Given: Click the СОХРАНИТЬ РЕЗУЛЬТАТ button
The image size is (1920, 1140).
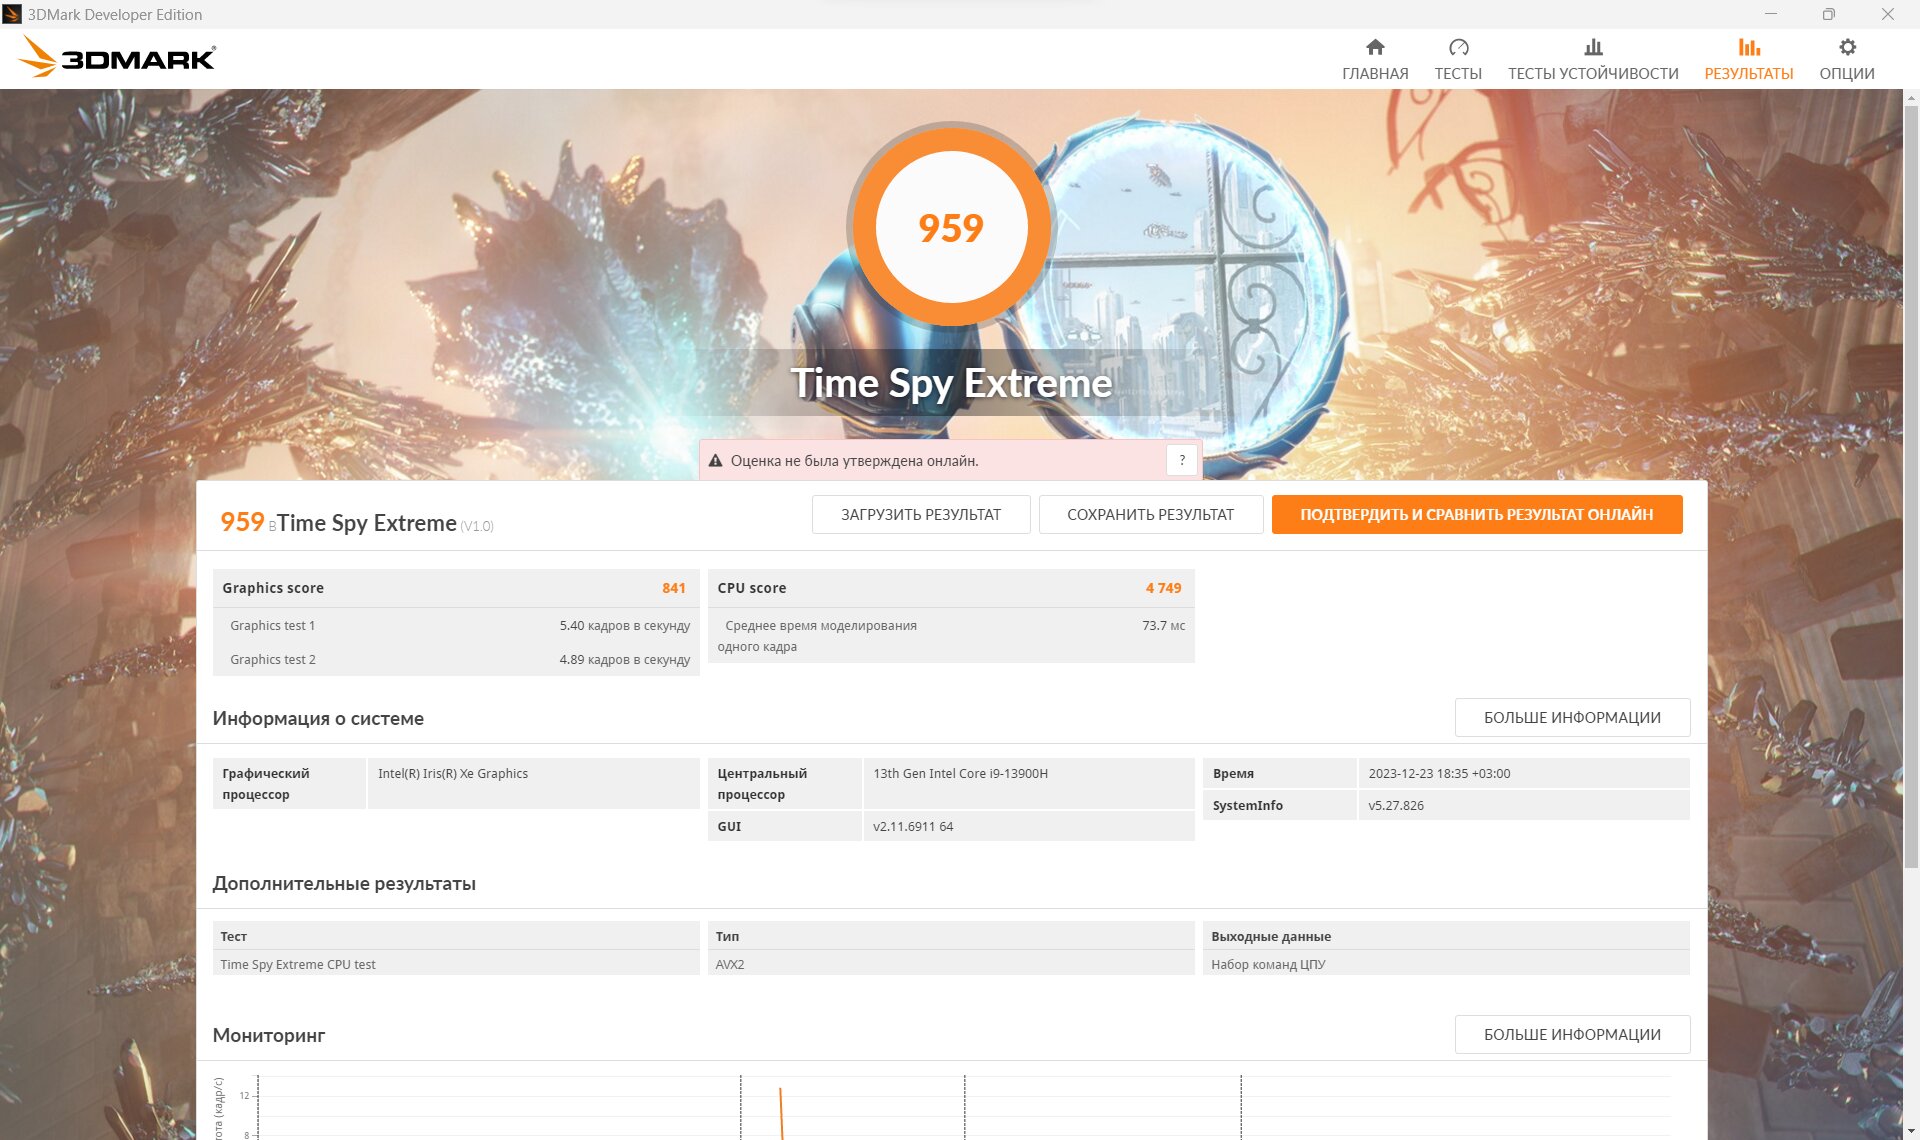Looking at the screenshot, I should point(1150,514).
